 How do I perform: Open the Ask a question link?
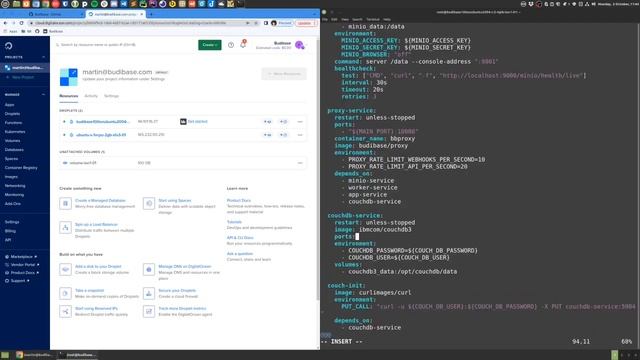pos(240,254)
